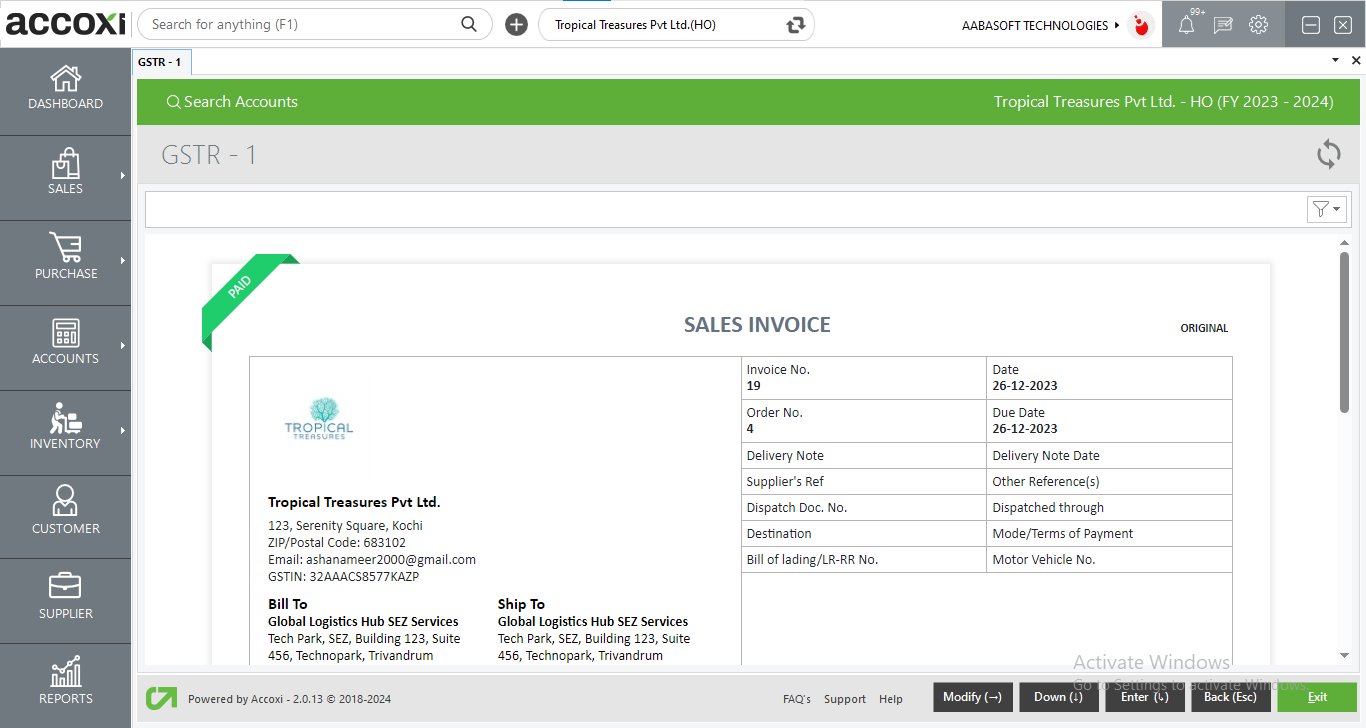This screenshot has width=1366, height=728.
Task: Open the Inventory section
Action: click(65, 430)
